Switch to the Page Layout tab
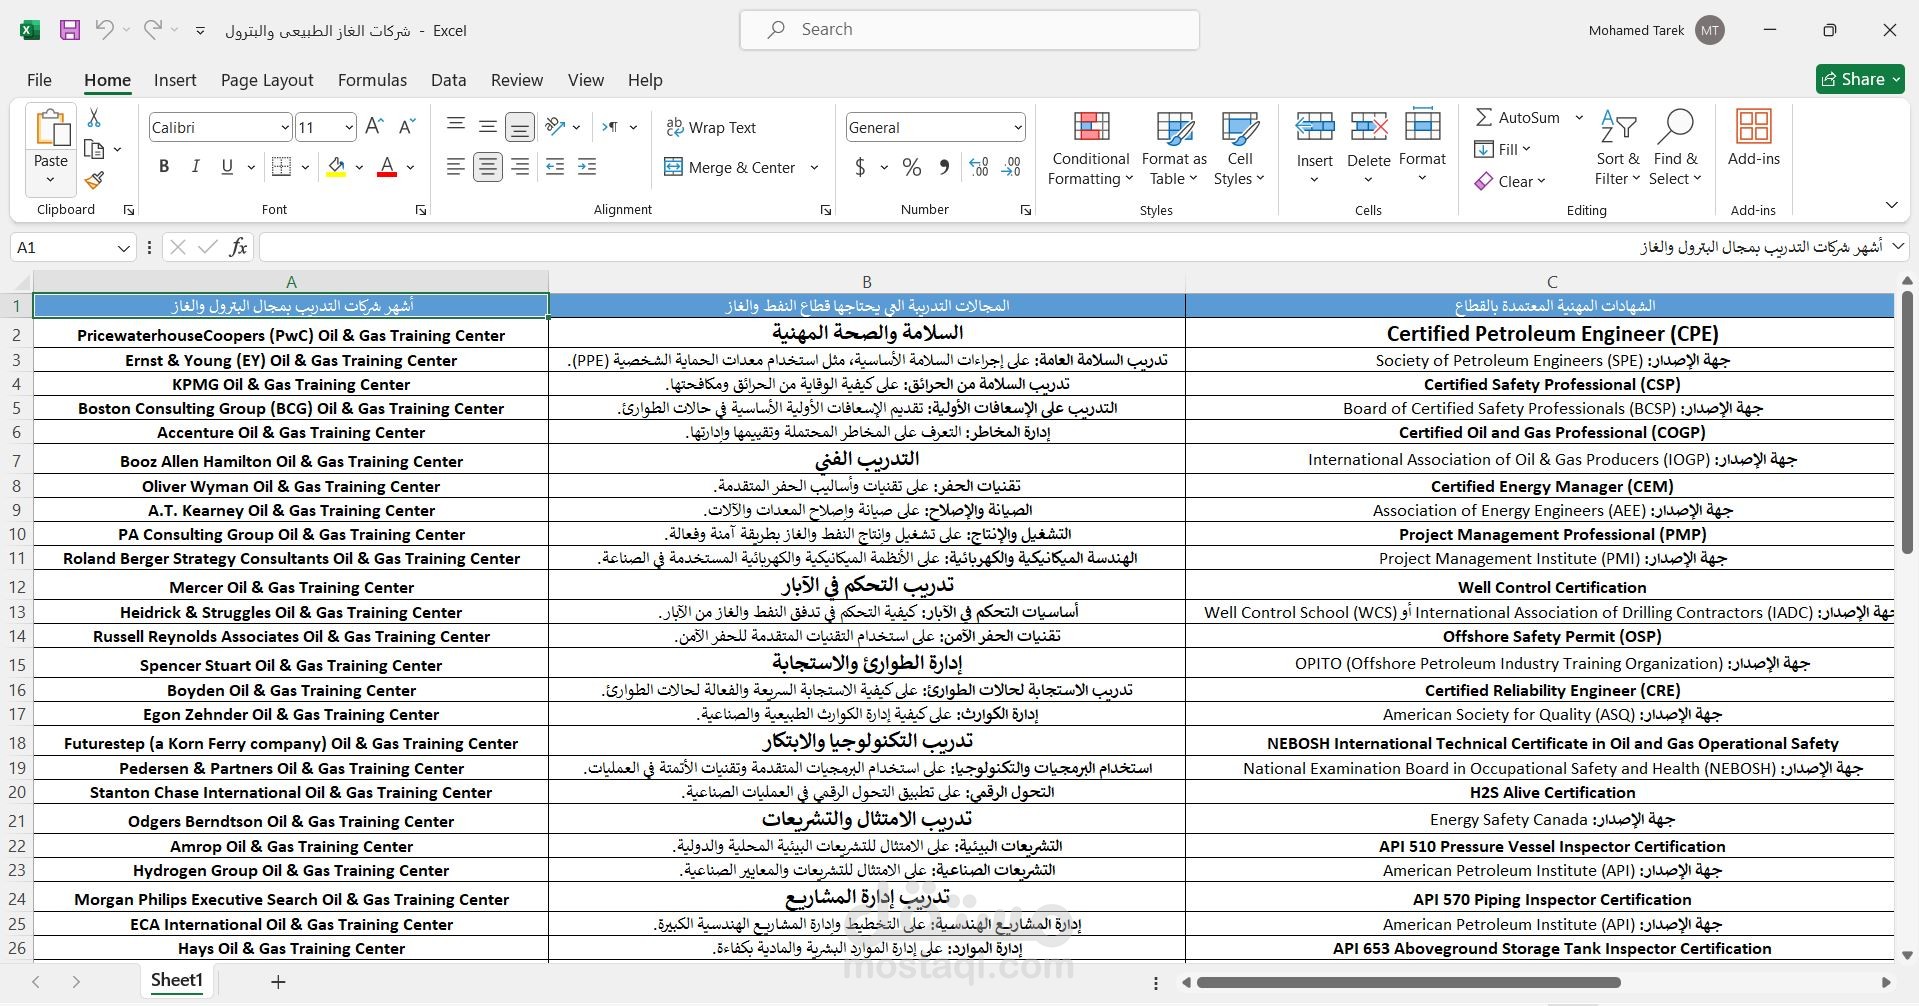 (x=267, y=80)
